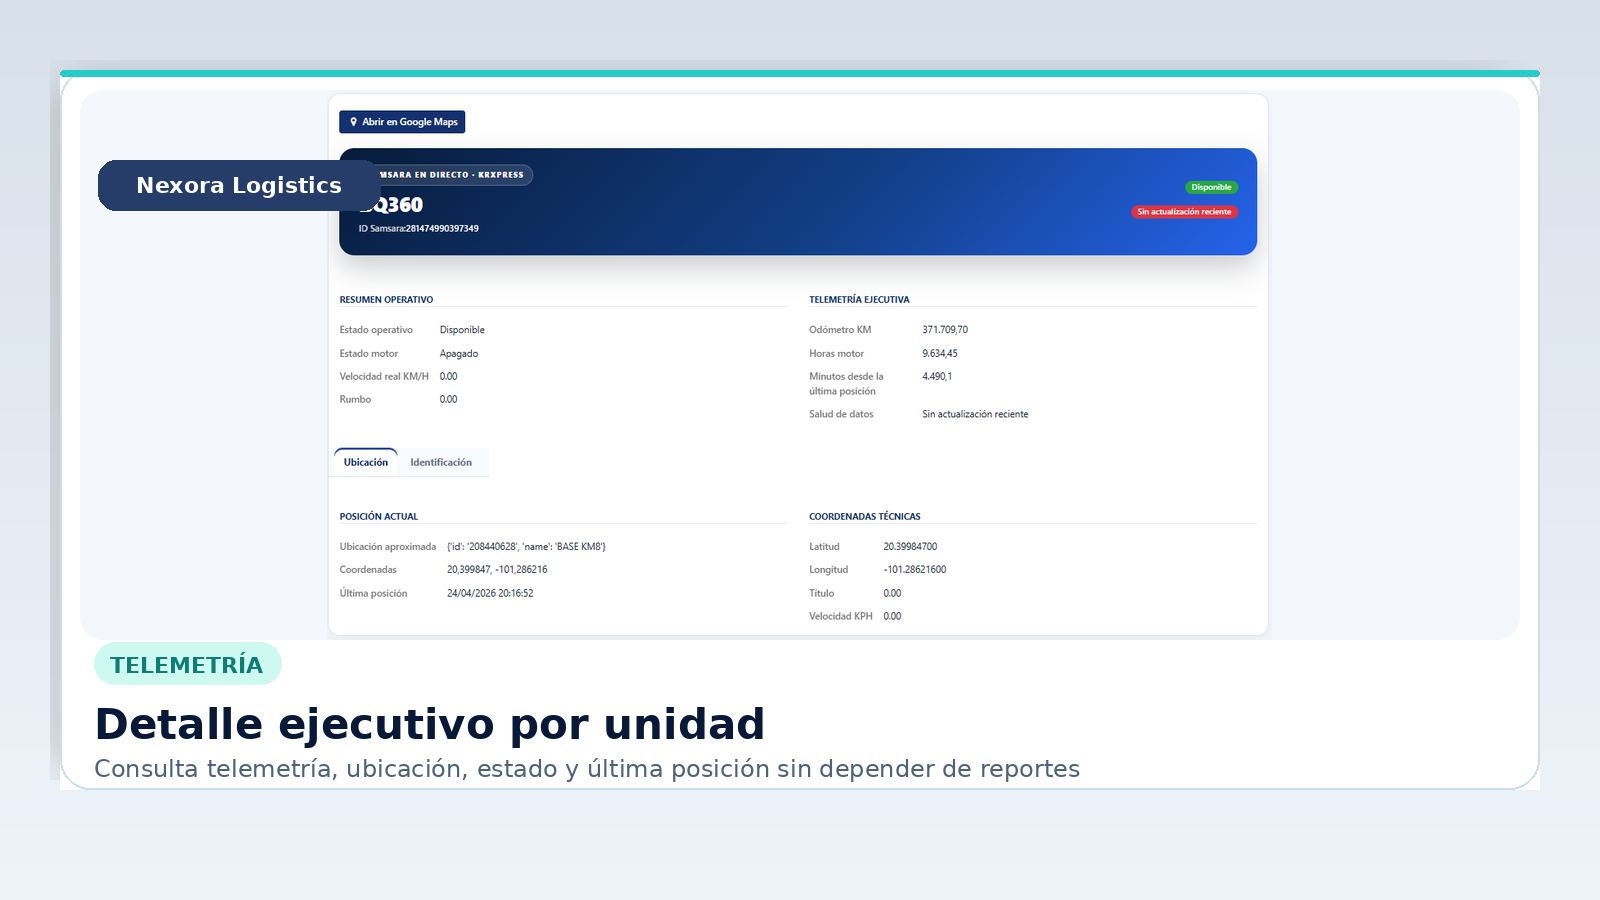This screenshot has width=1600, height=900.
Task: Click the Rumbo label
Action: click(x=355, y=400)
